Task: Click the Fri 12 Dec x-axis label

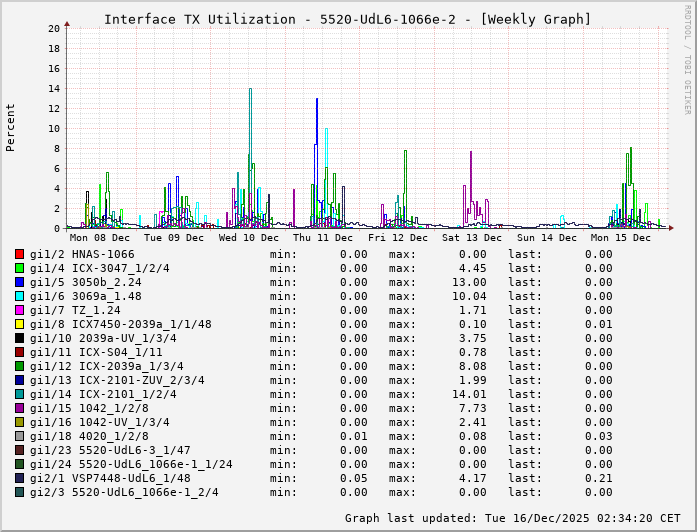Action: [398, 238]
